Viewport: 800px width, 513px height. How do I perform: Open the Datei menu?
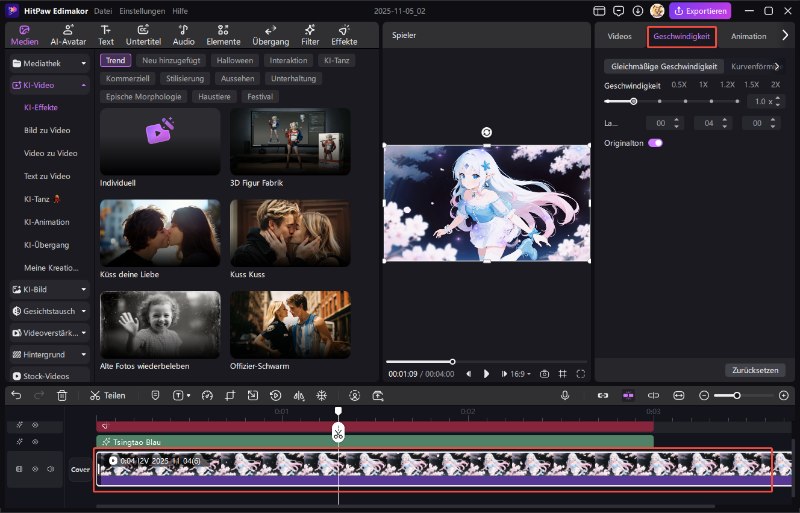103,11
